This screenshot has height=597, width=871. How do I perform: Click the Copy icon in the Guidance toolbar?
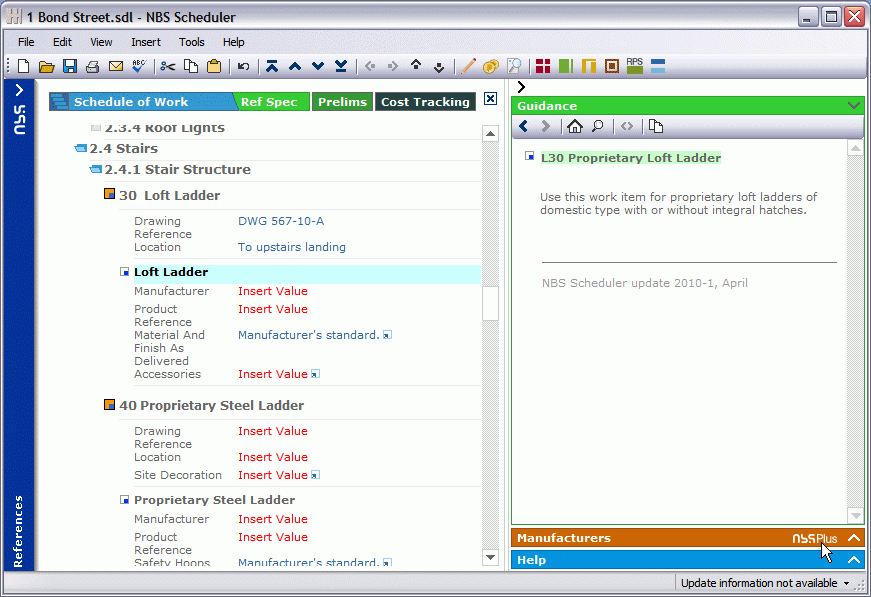tap(656, 126)
